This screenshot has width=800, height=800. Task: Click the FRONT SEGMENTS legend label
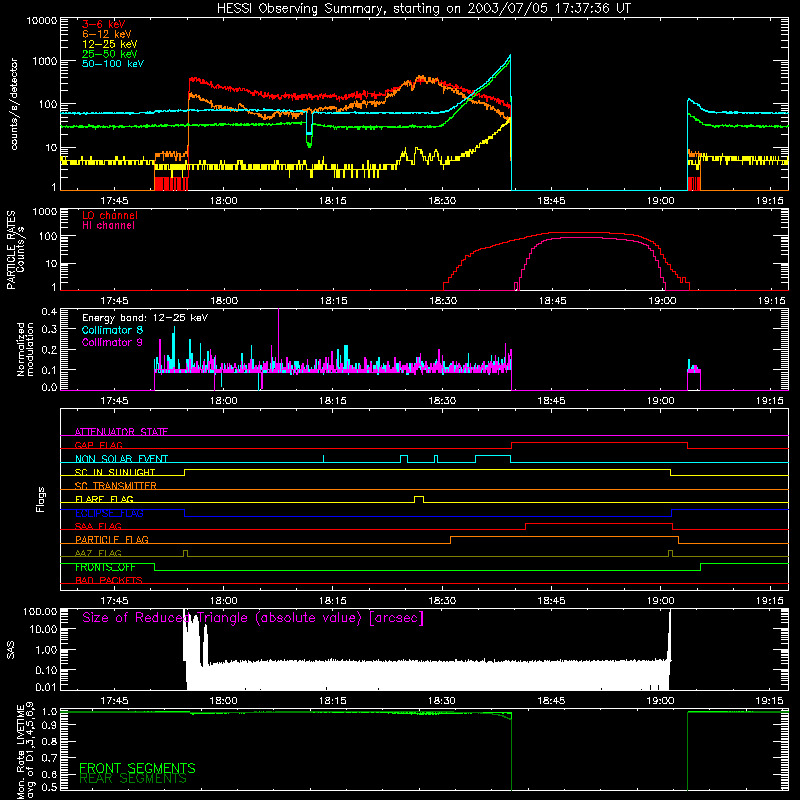click(137, 768)
